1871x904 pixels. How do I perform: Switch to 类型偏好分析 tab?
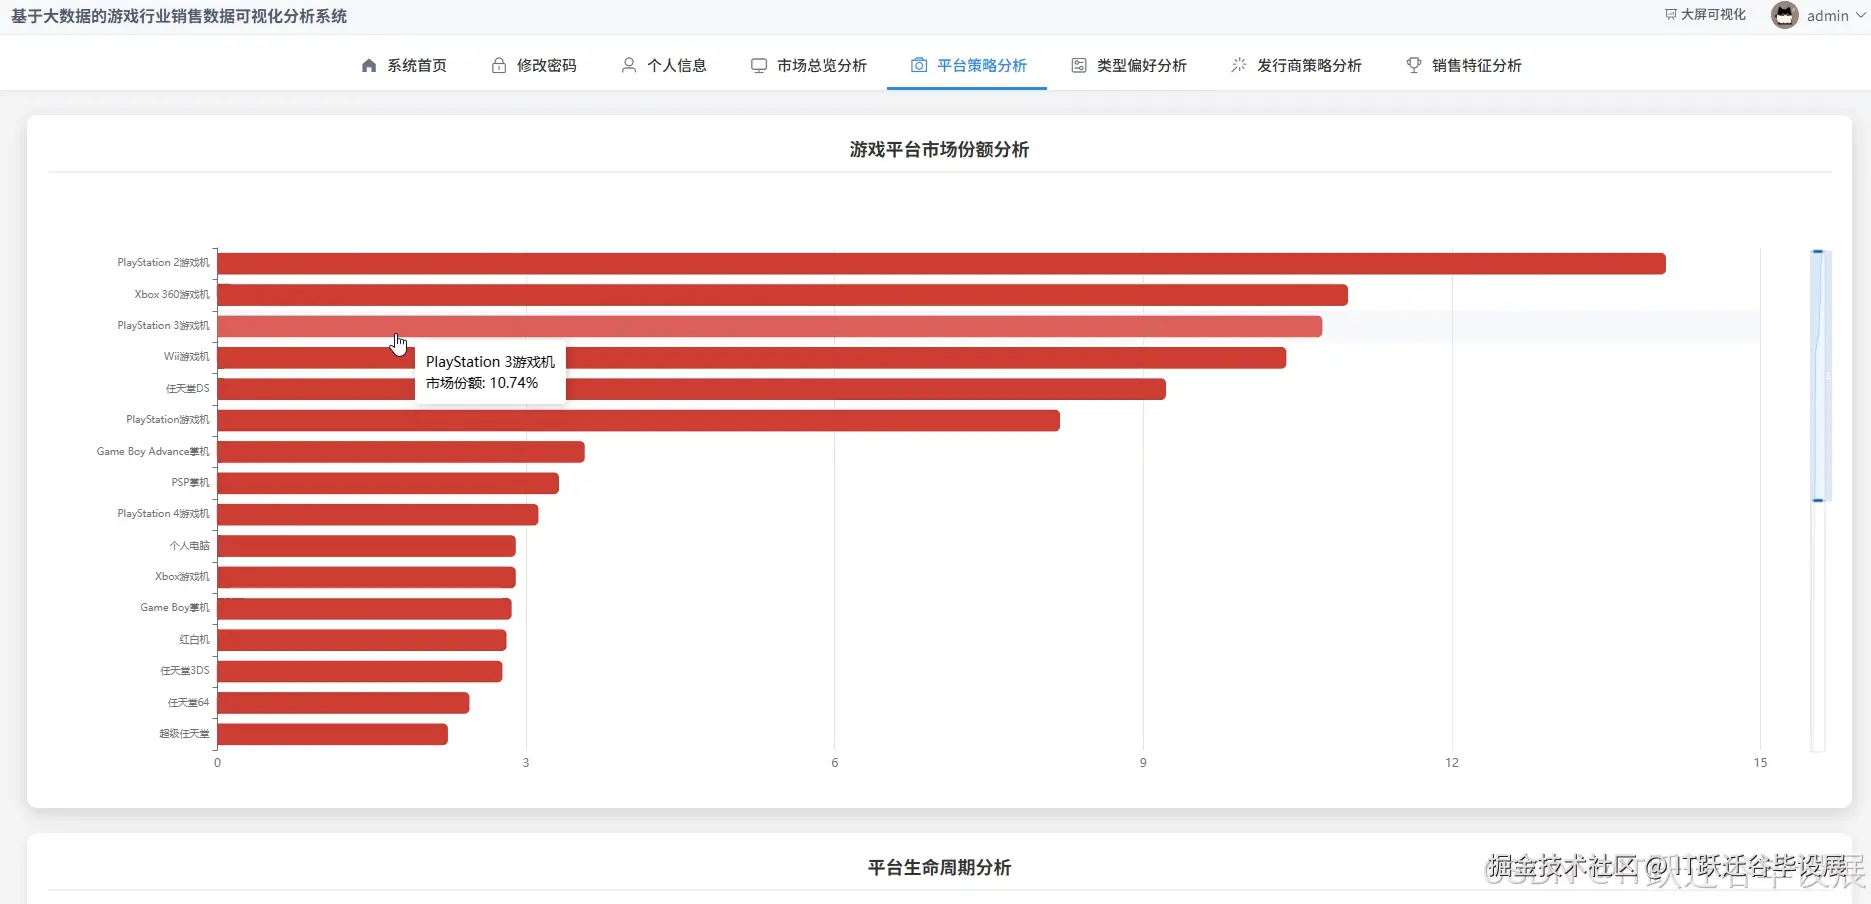coord(1129,65)
